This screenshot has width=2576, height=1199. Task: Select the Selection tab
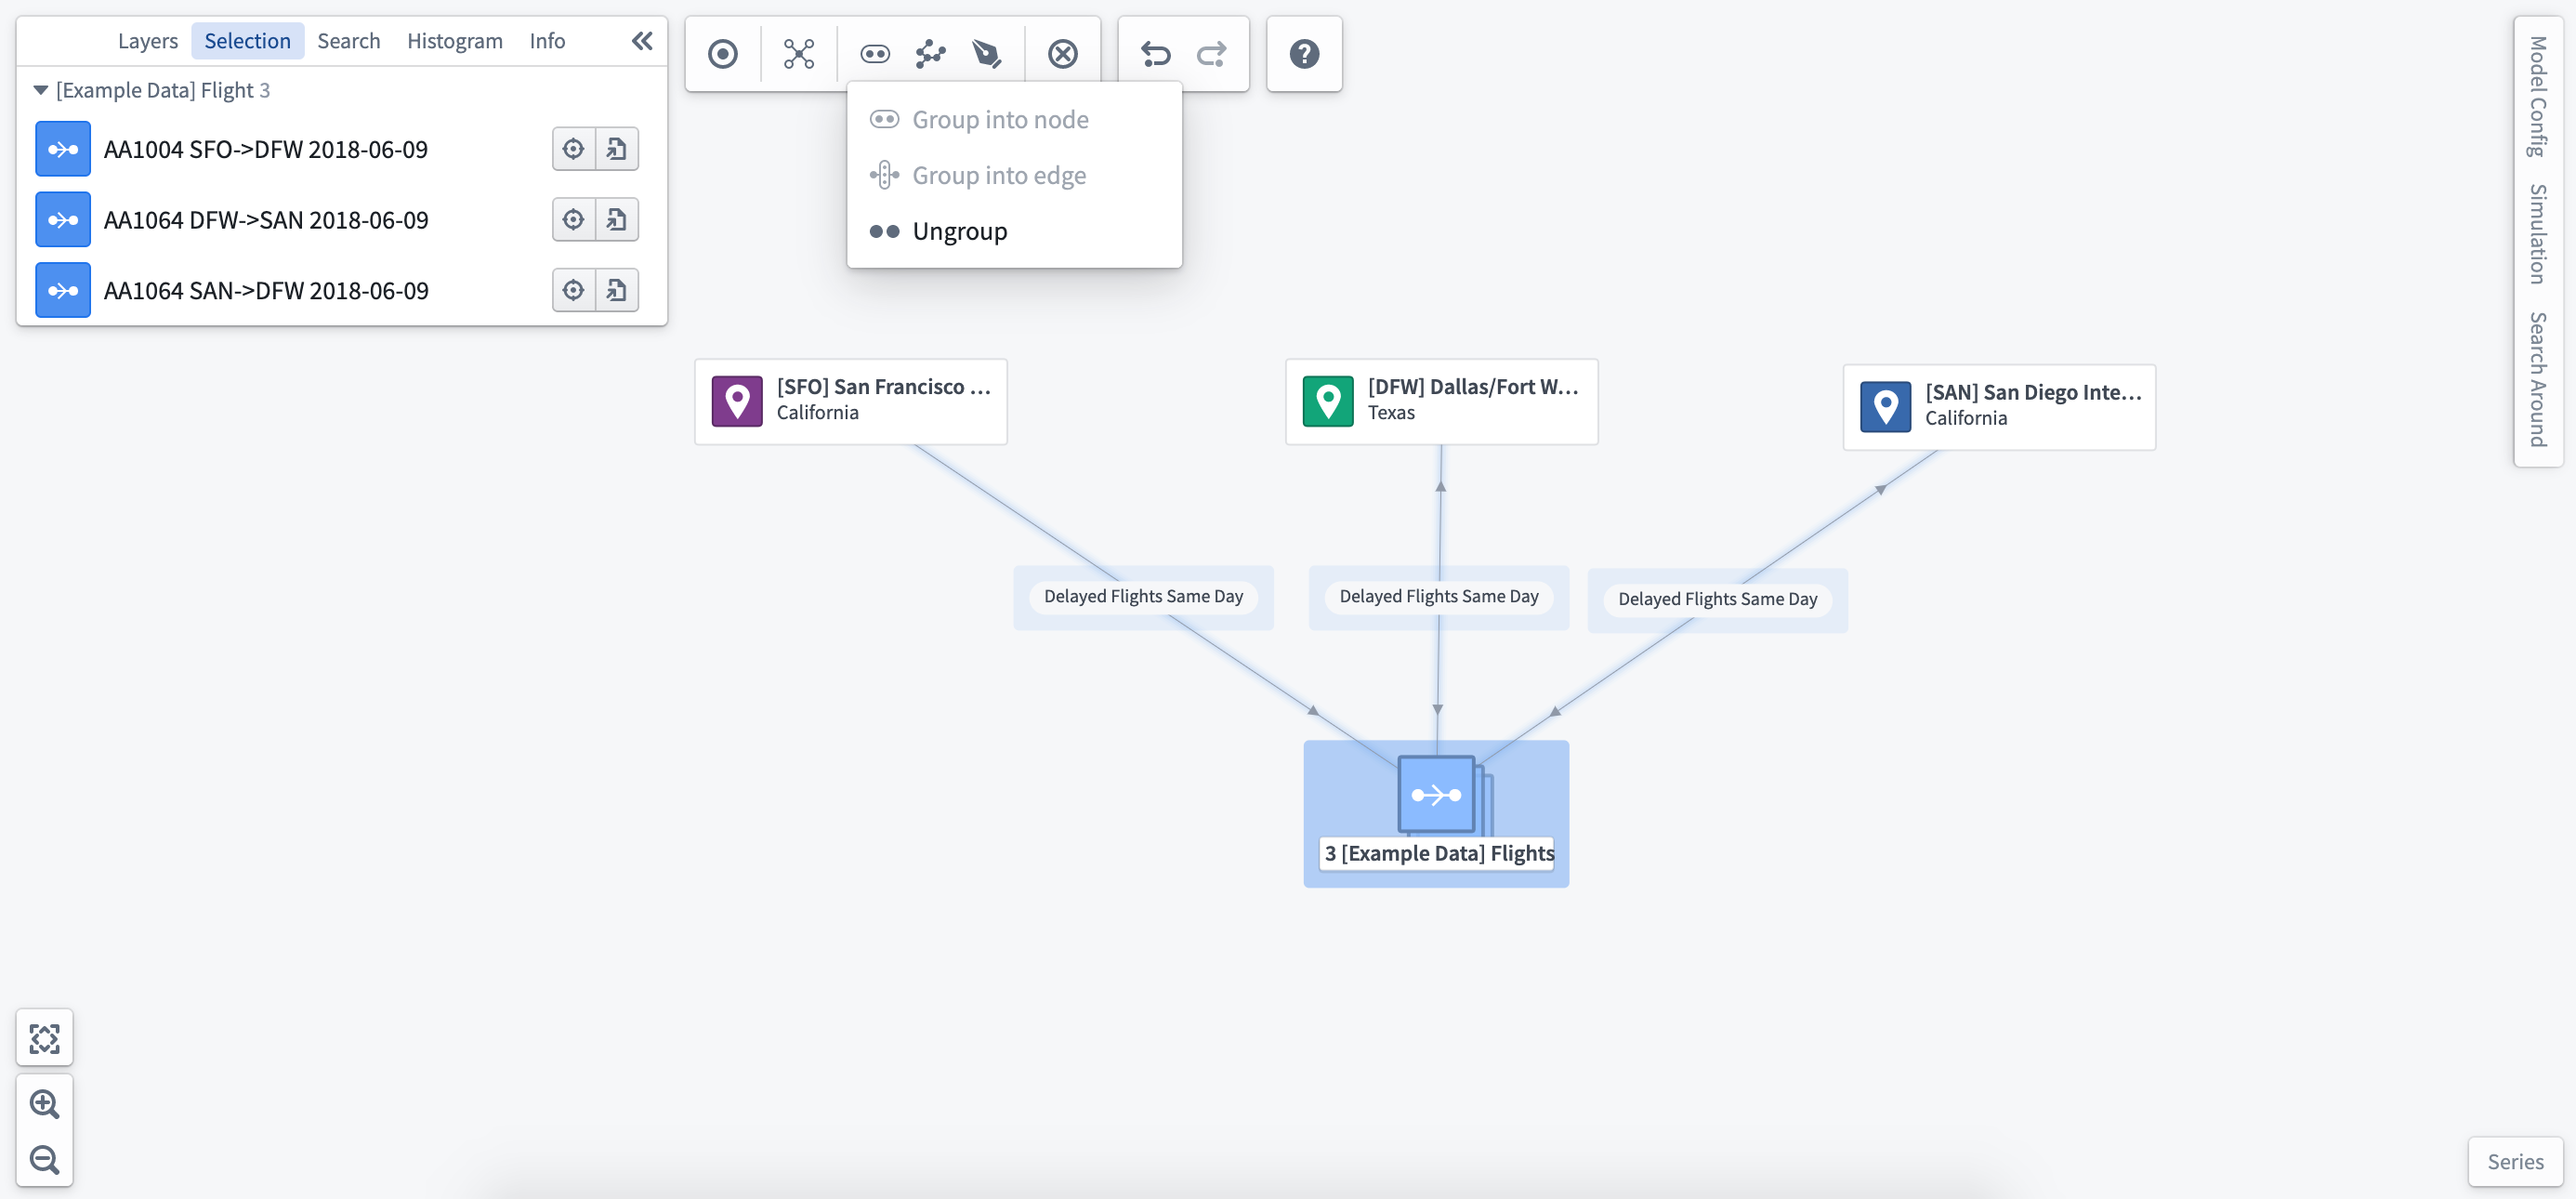[247, 41]
